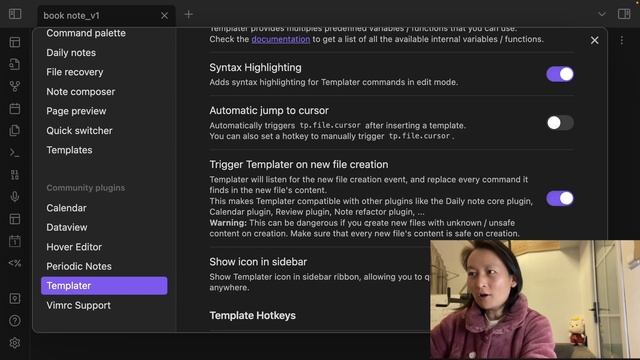Click the Template Hotkeys heading
This screenshot has height=360, width=640.
(253, 316)
